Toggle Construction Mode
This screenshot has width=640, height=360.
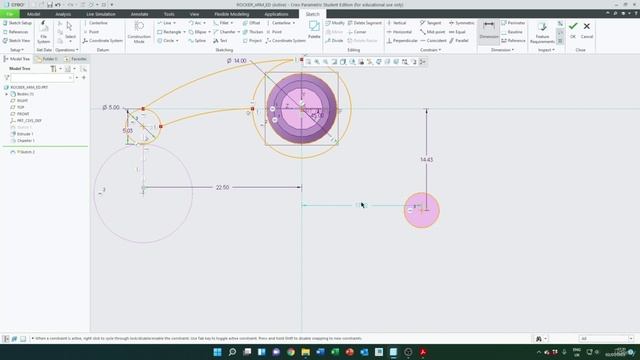[x=139, y=32]
